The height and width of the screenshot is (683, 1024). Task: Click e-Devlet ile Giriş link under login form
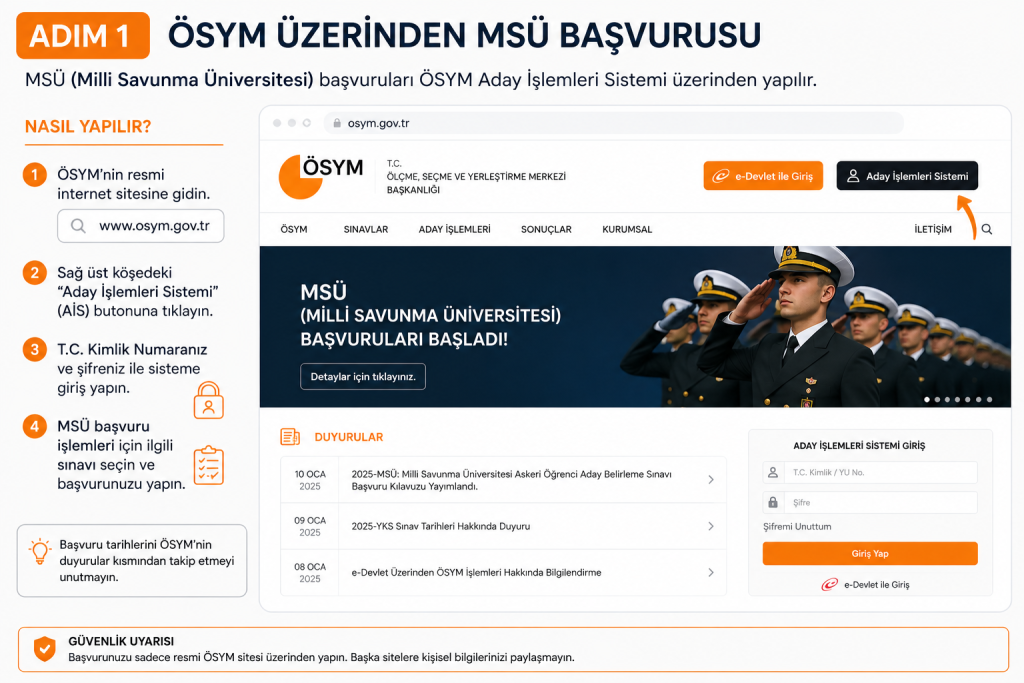click(865, 584)
